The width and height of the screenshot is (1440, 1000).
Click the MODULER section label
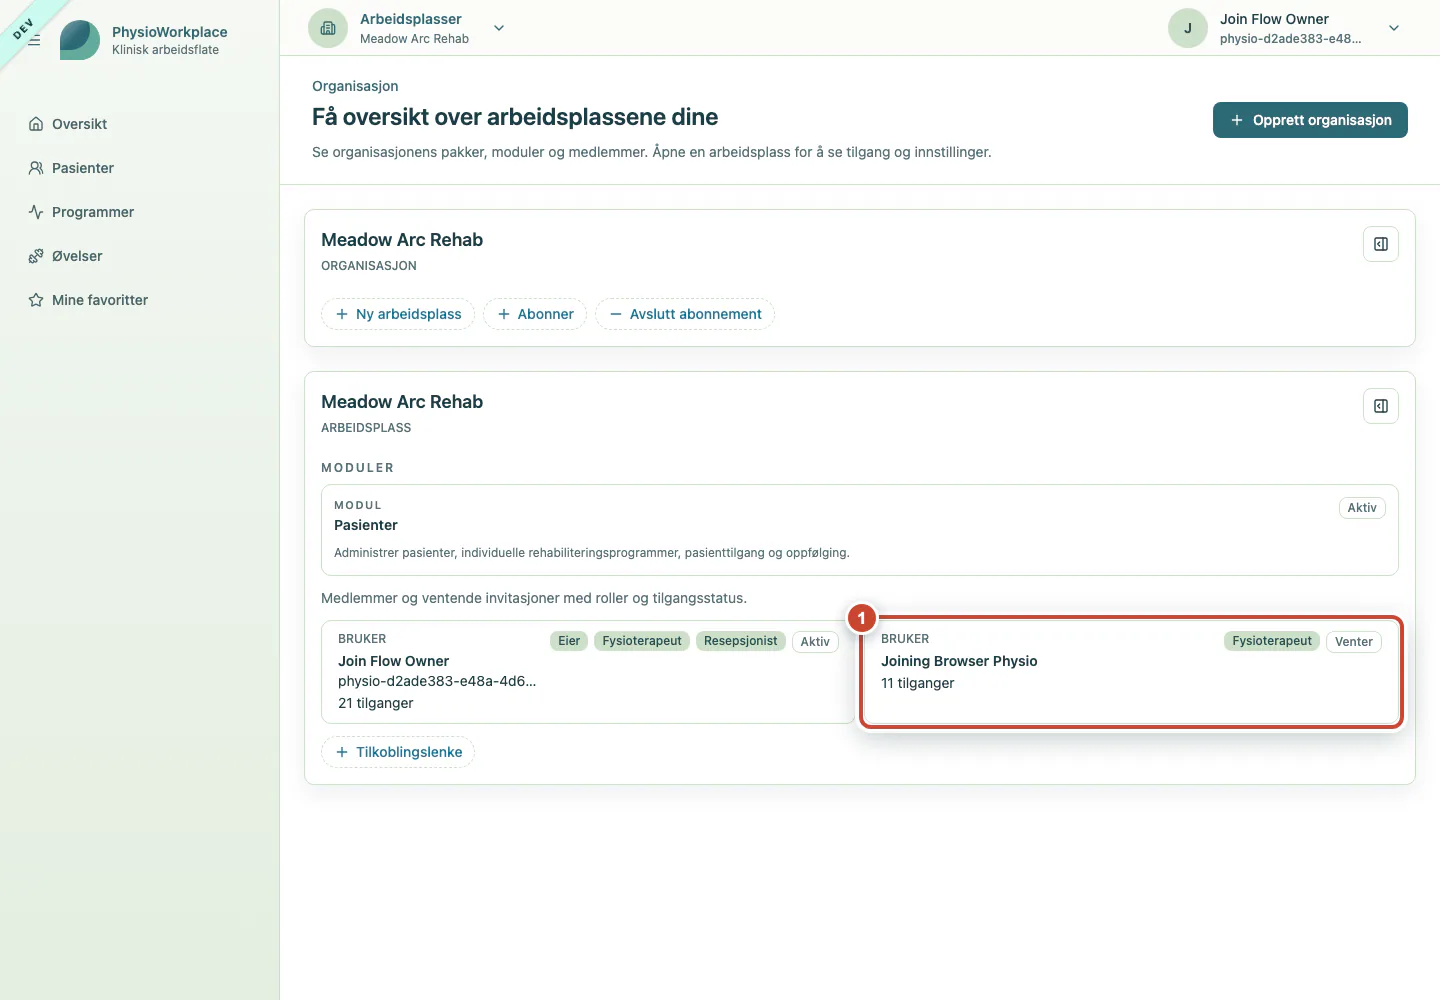(x=358, y=468)
